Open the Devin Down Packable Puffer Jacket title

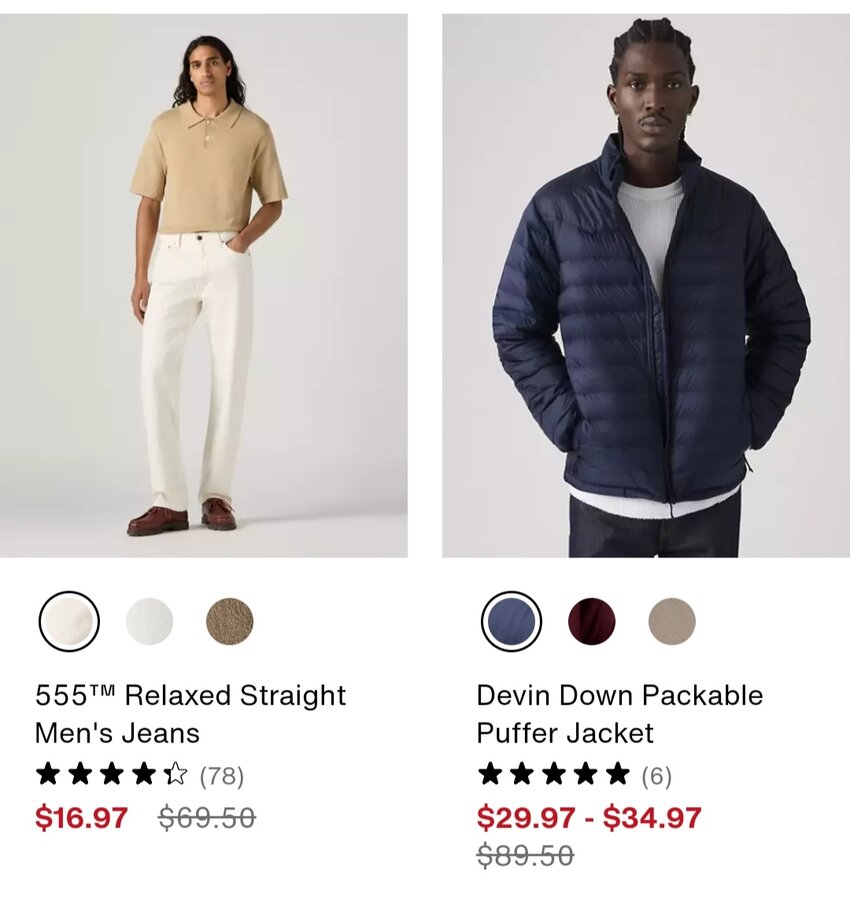(620, 714)
